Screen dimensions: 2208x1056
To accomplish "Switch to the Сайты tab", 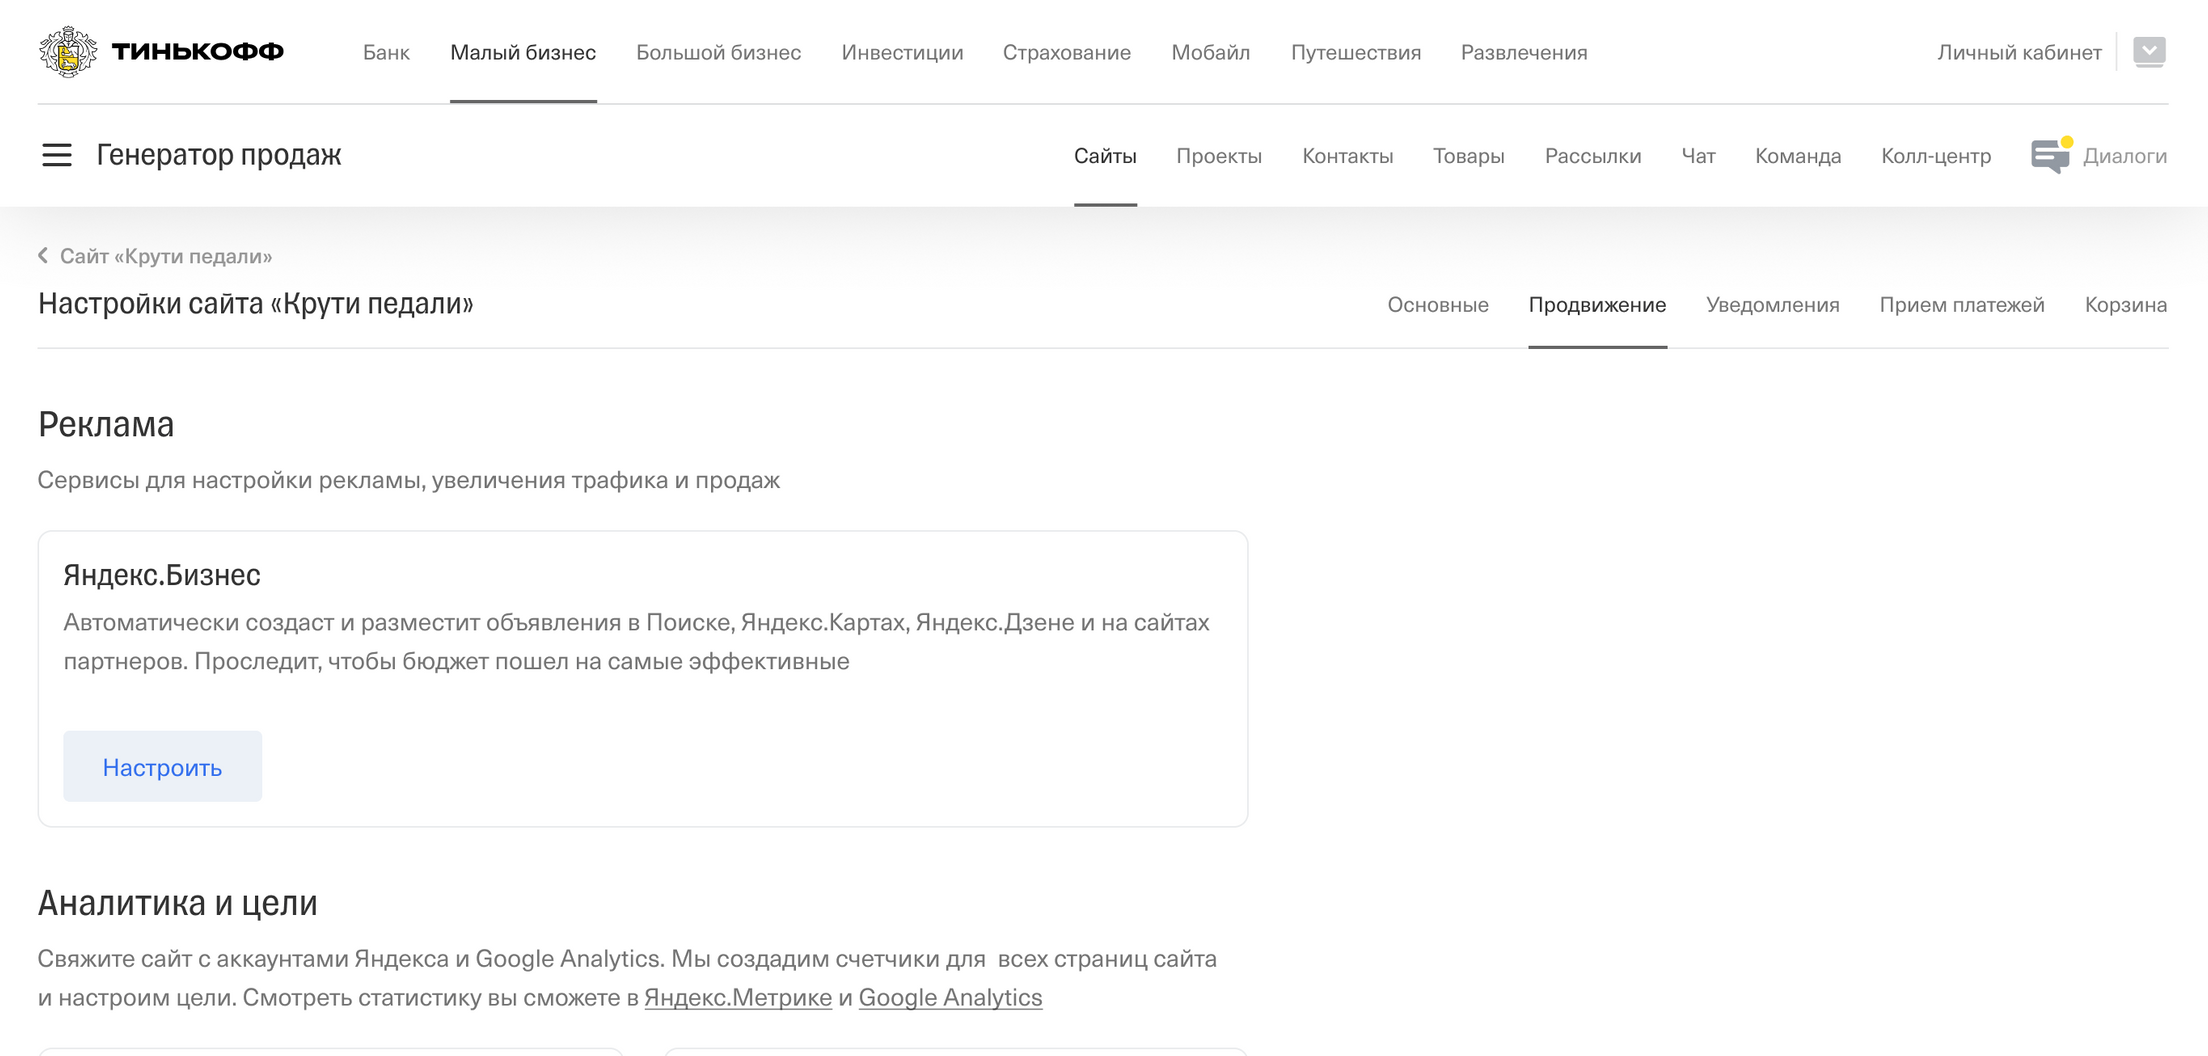I will (1105, 156).
